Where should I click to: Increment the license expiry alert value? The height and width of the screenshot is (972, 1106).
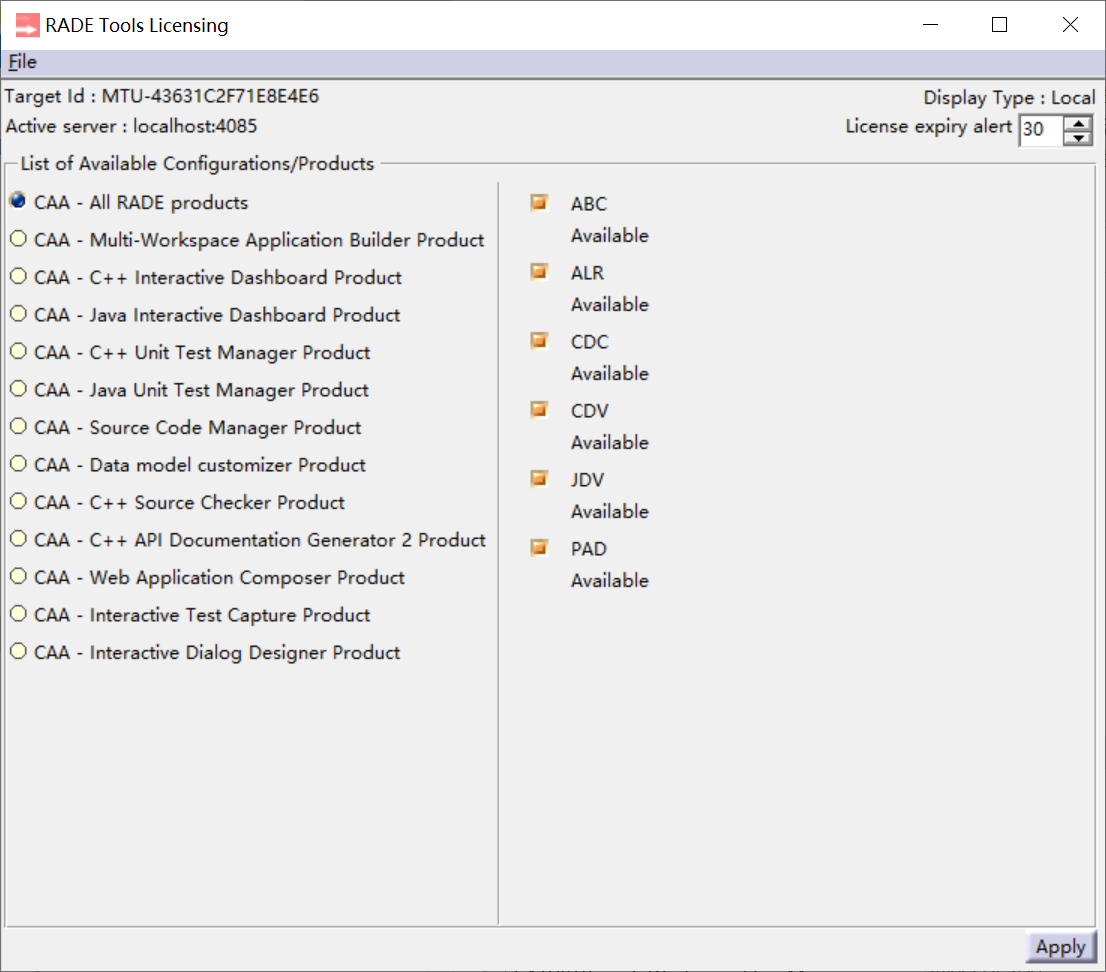click(x=1078, y=122)
